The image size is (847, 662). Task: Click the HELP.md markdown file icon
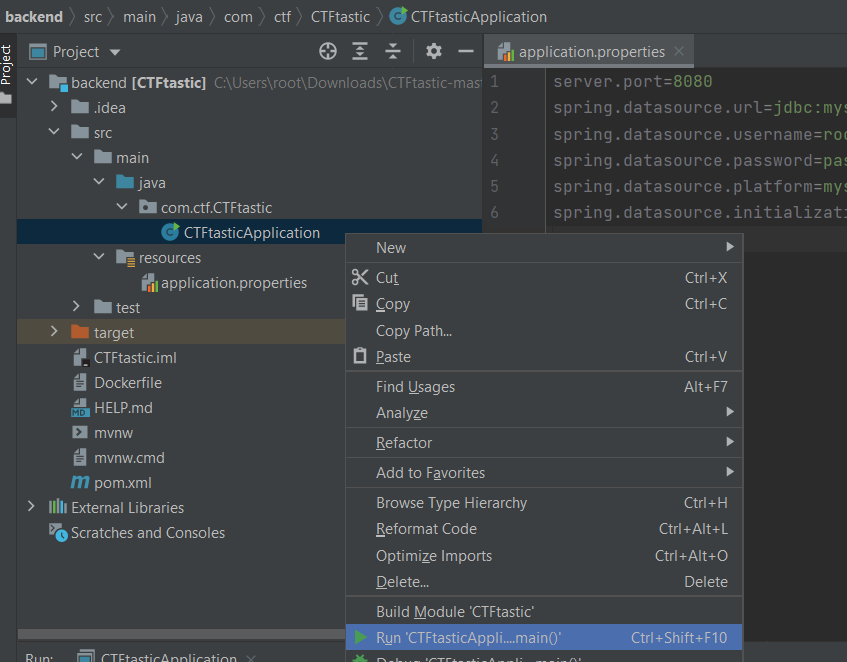tap(80, 408)
